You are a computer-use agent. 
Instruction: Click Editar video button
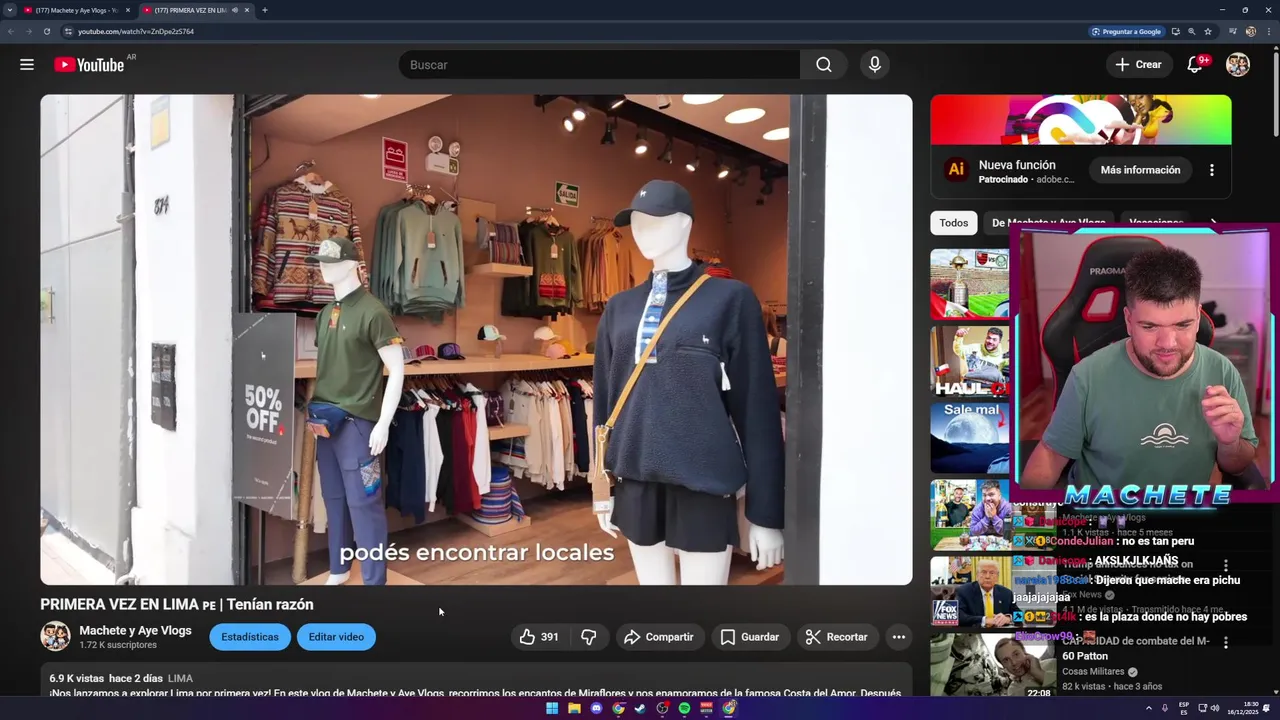[336, 637]
